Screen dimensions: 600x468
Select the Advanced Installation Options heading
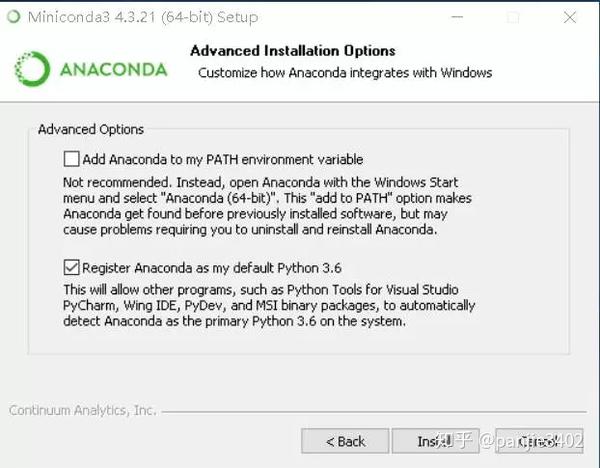[x=292, y=51]
